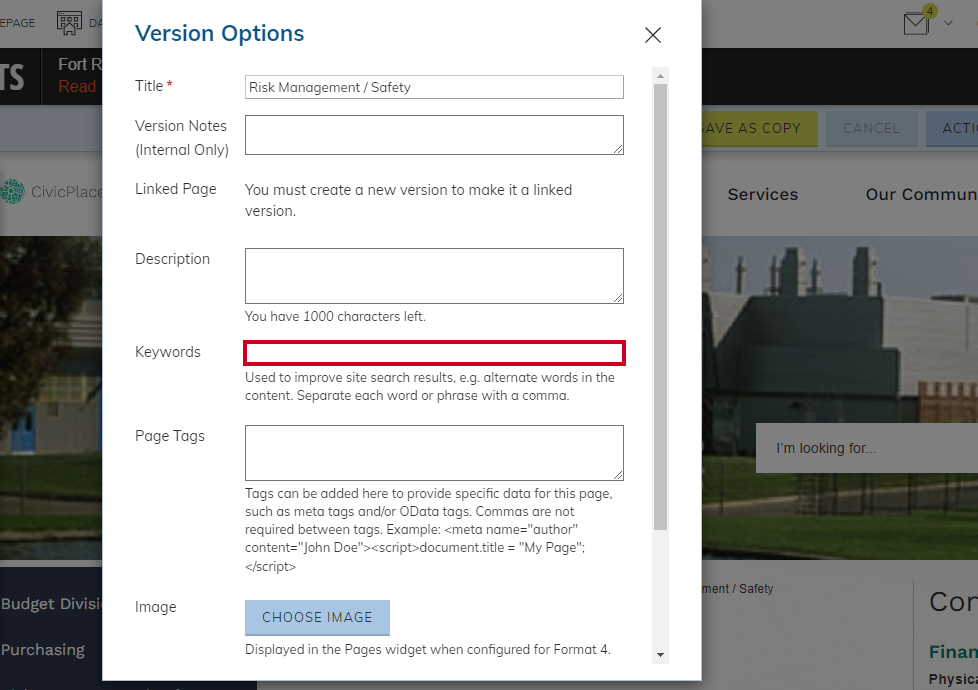Click the Description text area
Image resolution: width=978 pixels, height=690 pixels.
pyautogui.click(x=434, y=276)
